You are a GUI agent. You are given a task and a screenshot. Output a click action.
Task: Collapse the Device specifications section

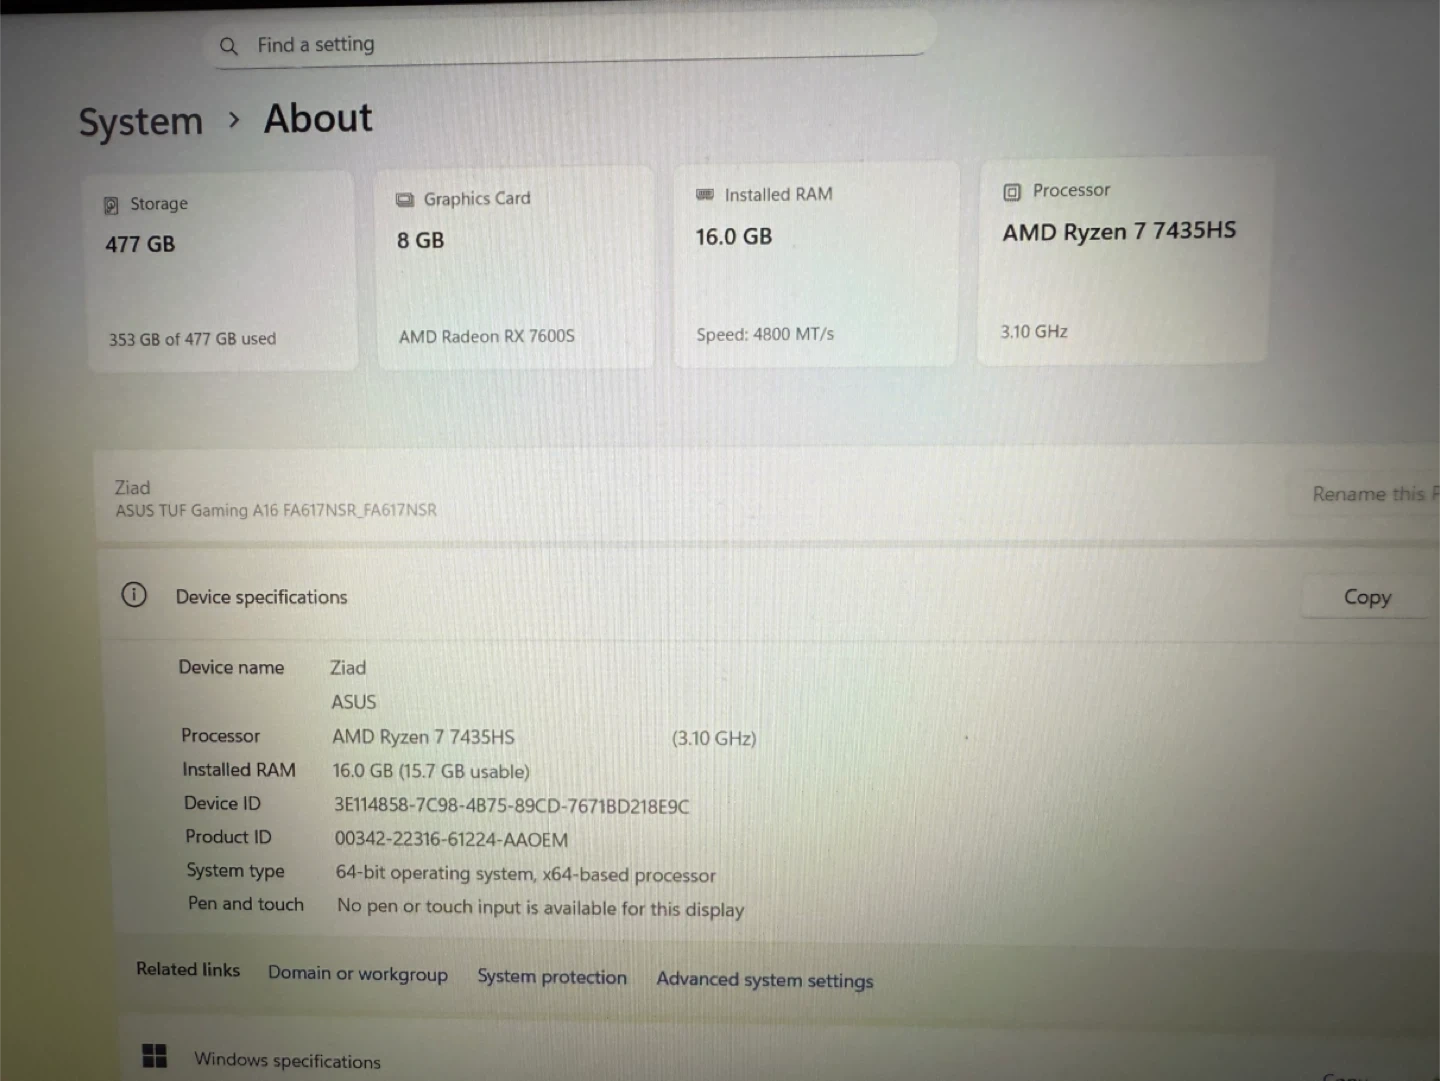[x=700, y=597]
